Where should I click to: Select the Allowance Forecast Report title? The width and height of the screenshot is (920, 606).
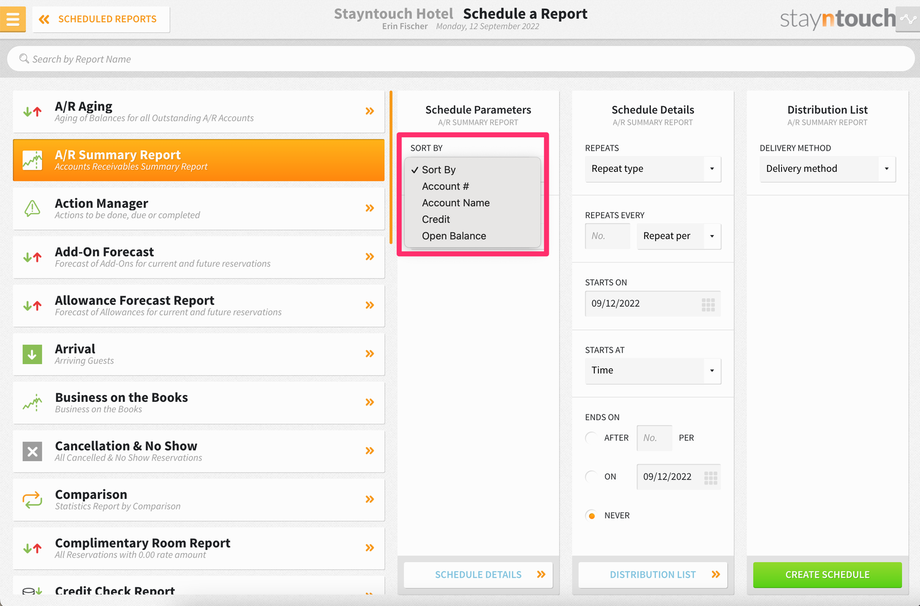coord(134,300)
